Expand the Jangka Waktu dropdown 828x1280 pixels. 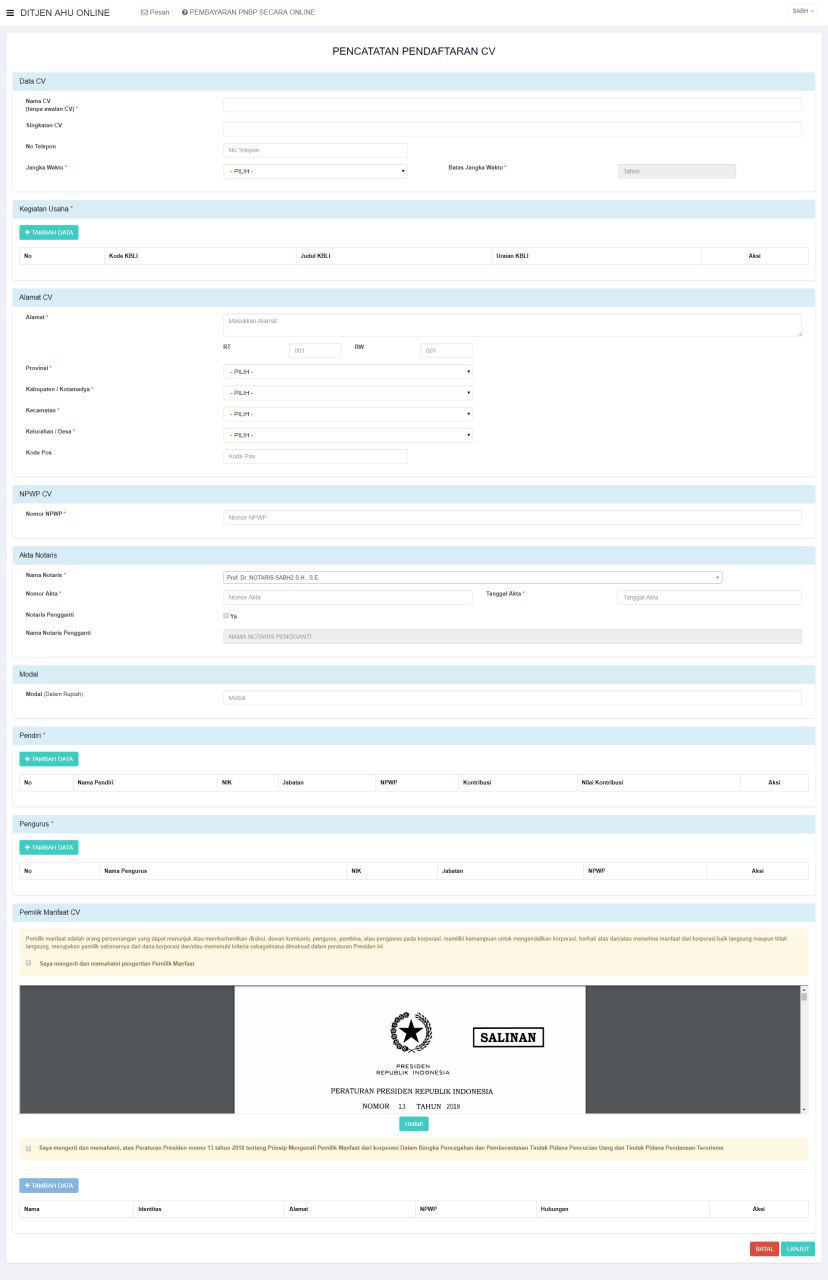315,171
